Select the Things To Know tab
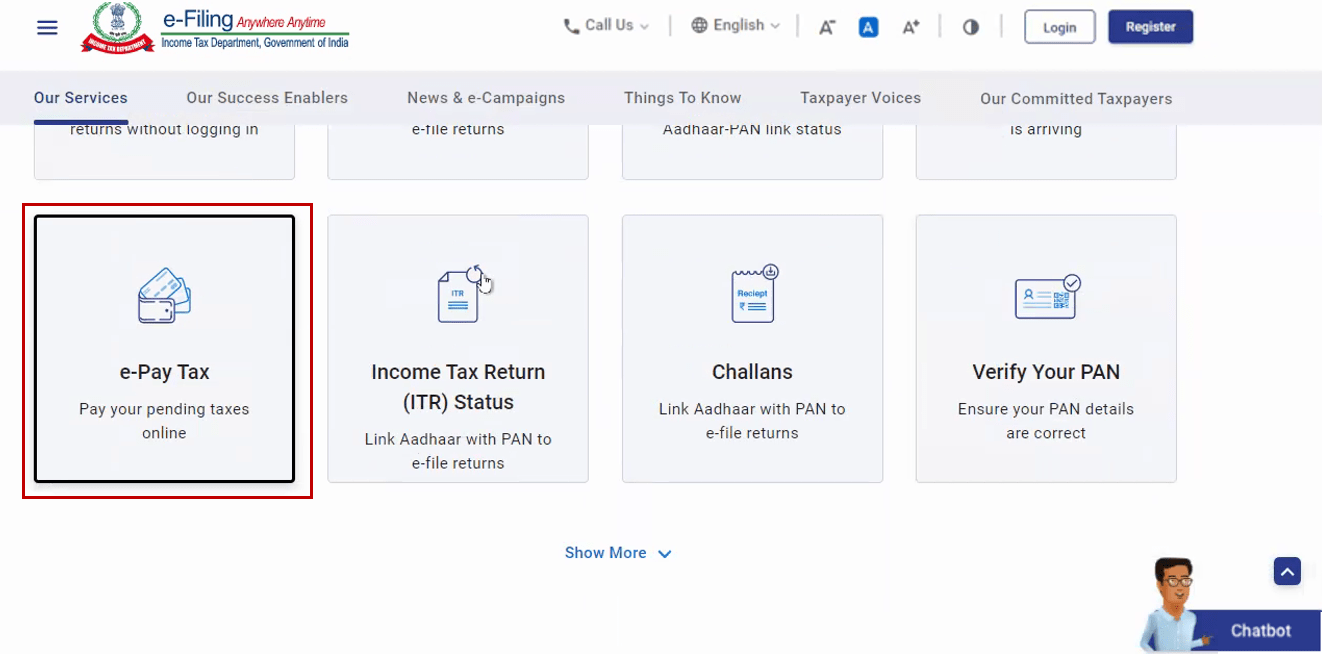Screen dimensions: 1322x654 [x=683, y=98]
